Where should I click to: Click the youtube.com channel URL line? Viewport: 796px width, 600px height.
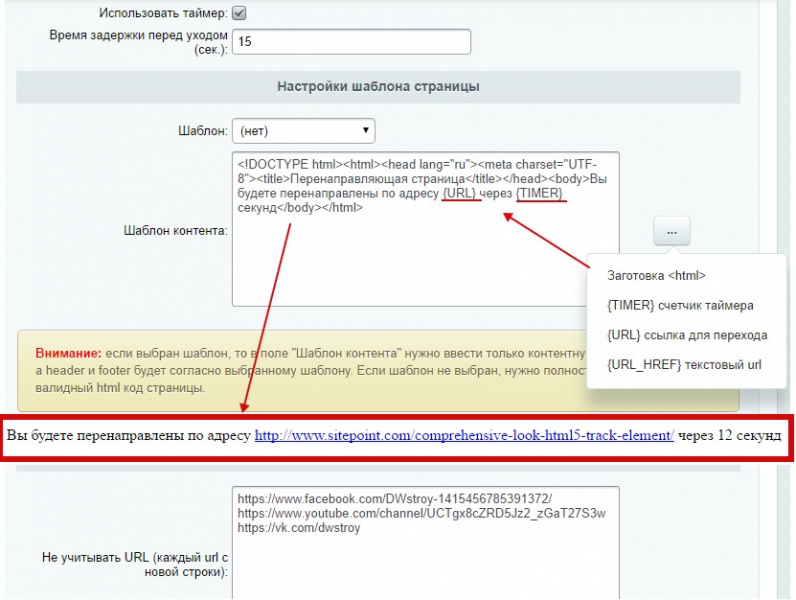(x=421, y=513)
